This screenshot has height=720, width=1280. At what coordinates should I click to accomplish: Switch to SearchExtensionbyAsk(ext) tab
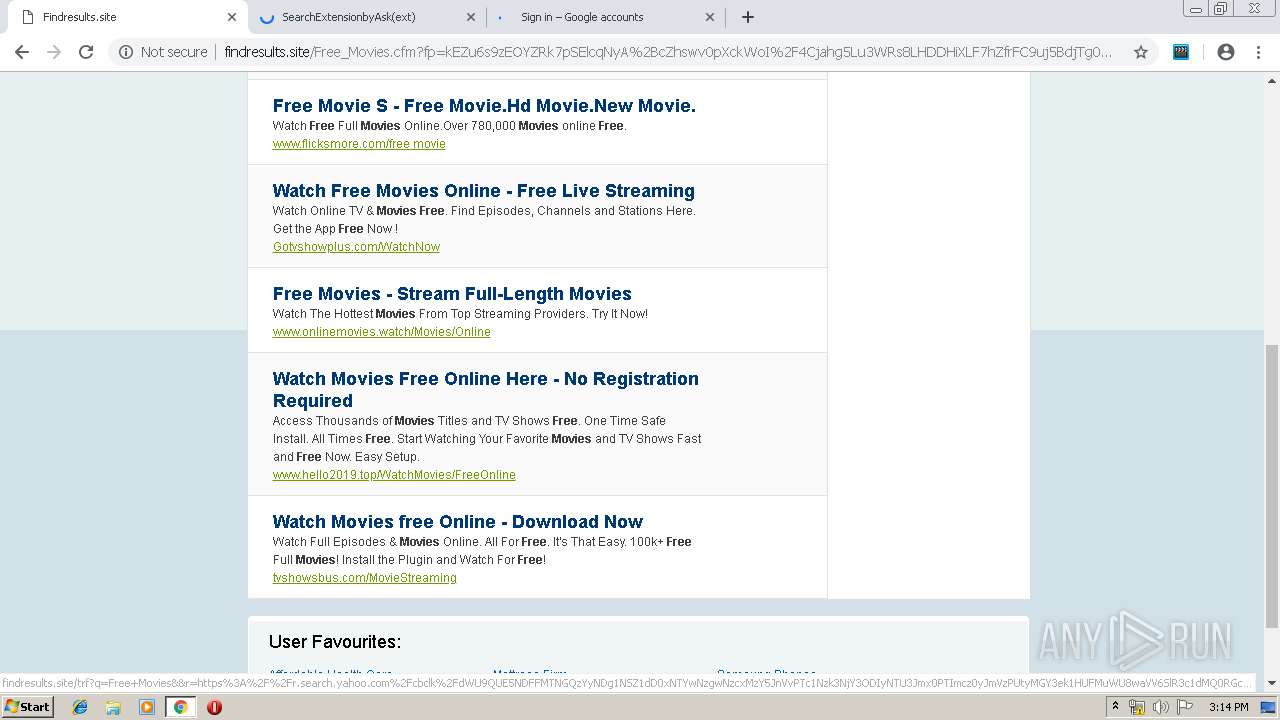coord(366,17)
